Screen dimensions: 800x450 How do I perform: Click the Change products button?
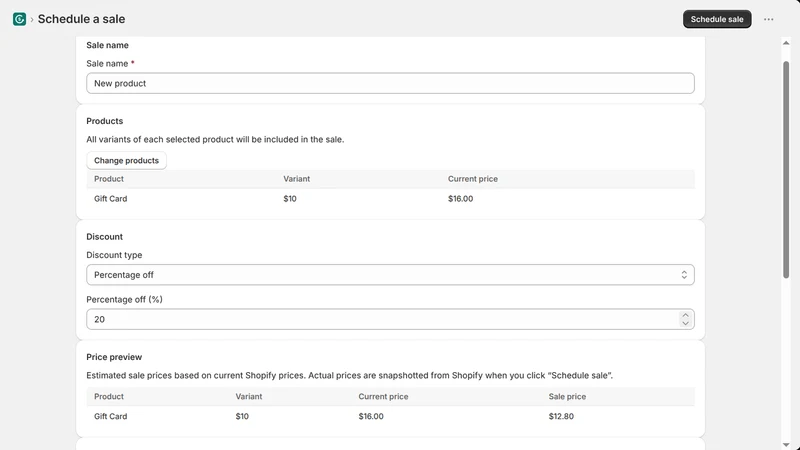[126, 160]
